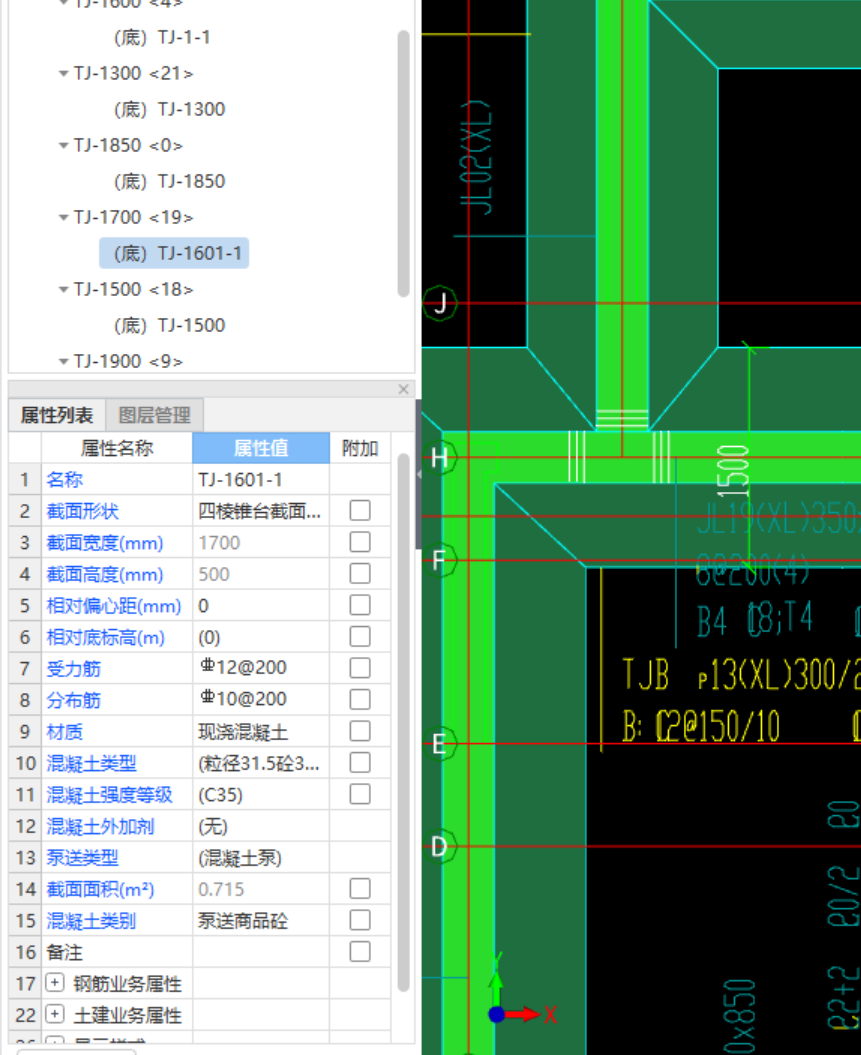Click the D axis grid bubble
This screenshot has height=1055, width=861.
[439, 846]
